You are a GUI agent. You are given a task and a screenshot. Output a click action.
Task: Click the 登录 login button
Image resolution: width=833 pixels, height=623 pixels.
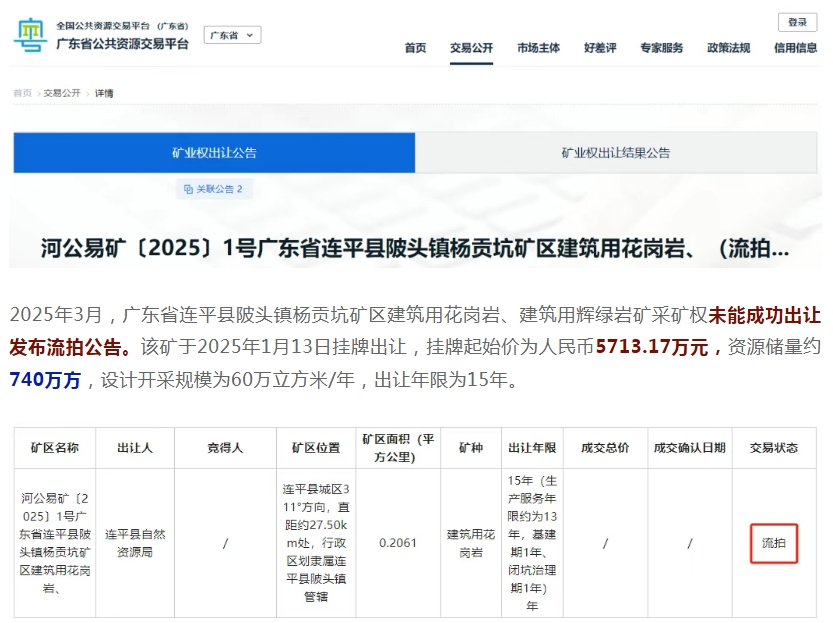click(x=797, y=22)
